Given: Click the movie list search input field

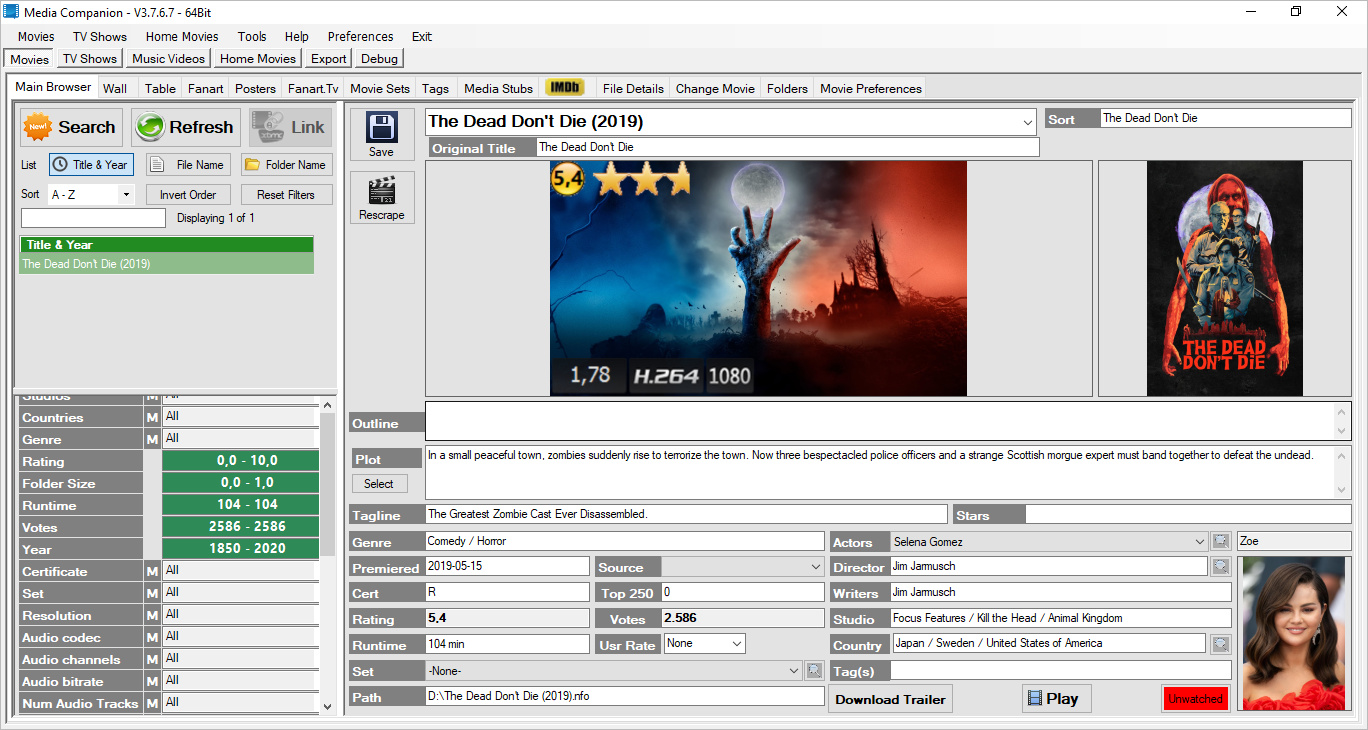Looking at the screenshot, I should click(93, 218).
